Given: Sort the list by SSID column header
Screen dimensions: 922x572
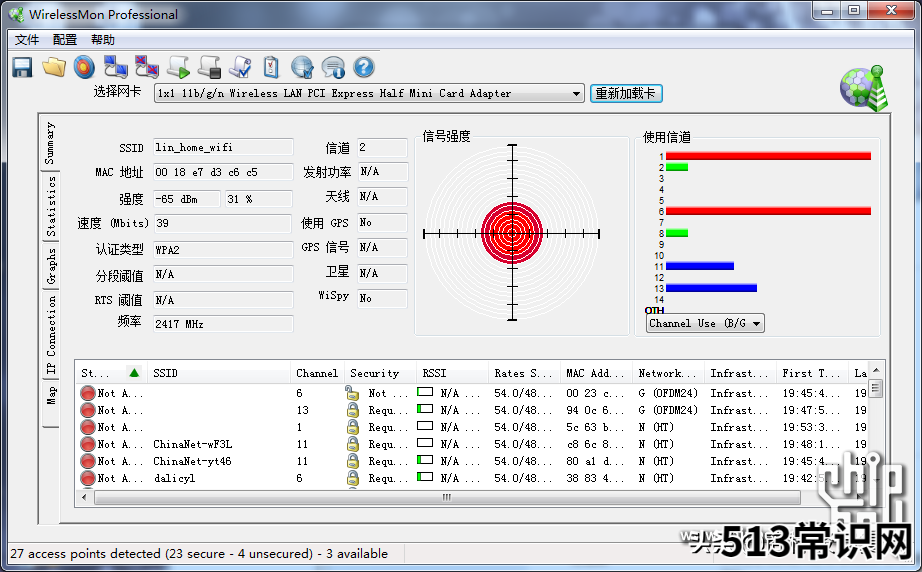Looking at the screenshot, I should 218,373.
